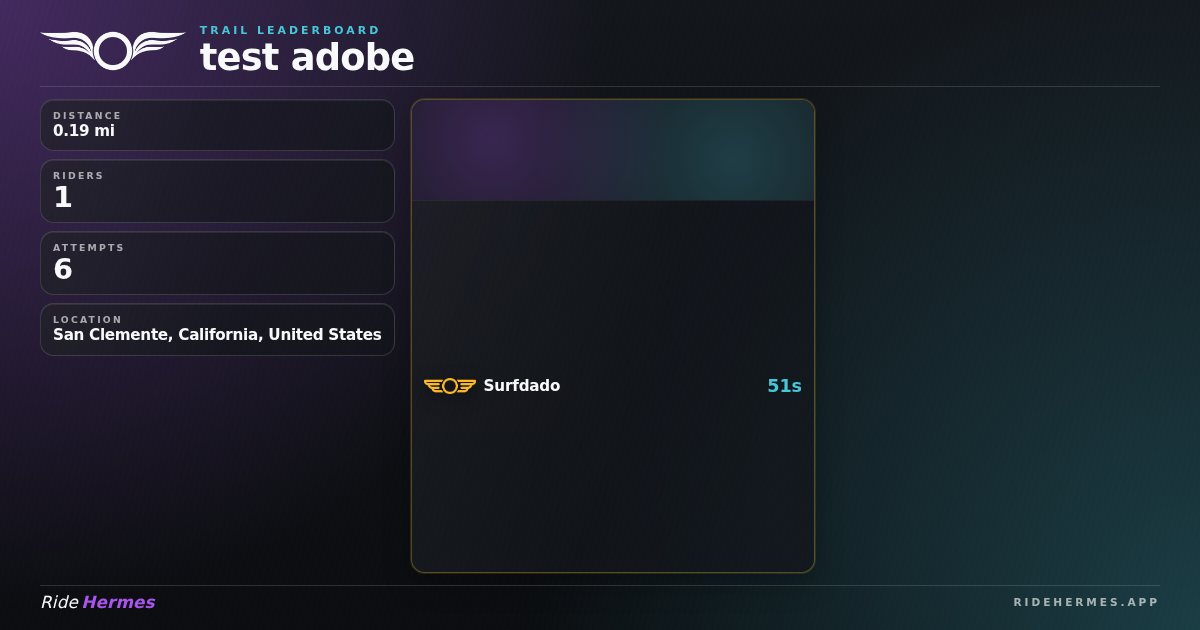This screenshot has width=1200, height=630.
Task: Select the Surfdado rider name
Action: coord(521,386)
